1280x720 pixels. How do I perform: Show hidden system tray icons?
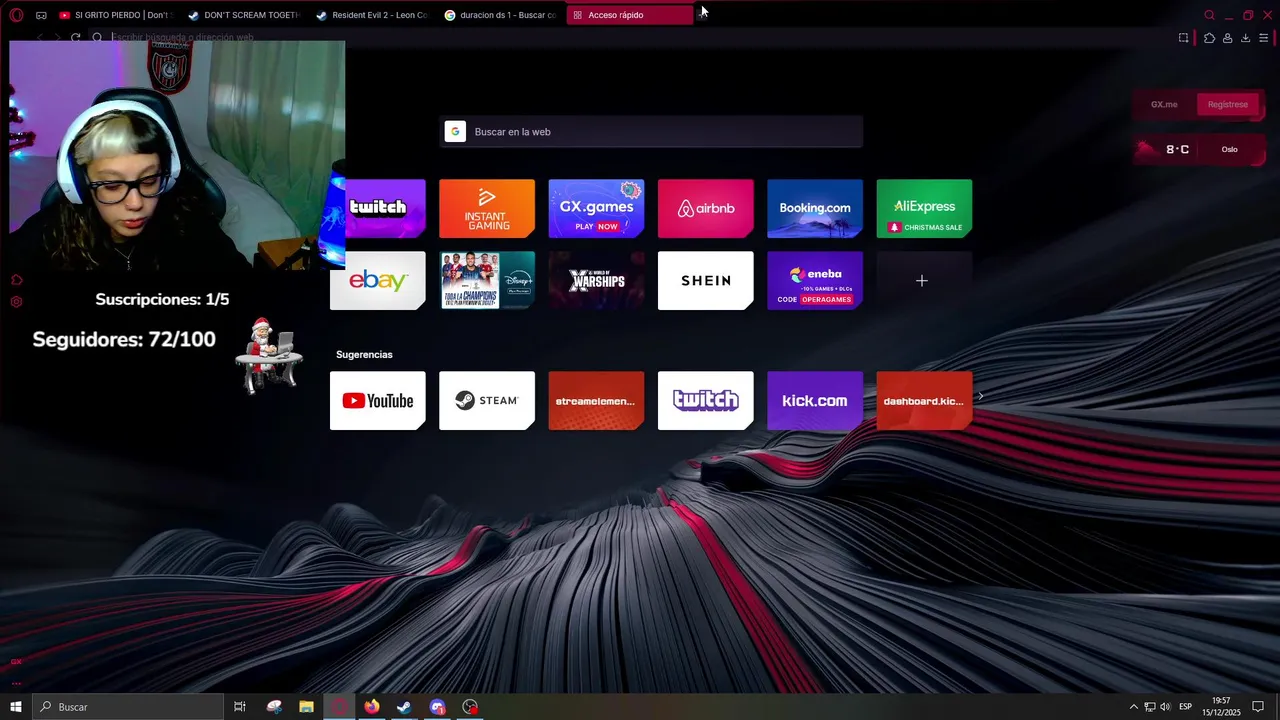(1133, 707)
